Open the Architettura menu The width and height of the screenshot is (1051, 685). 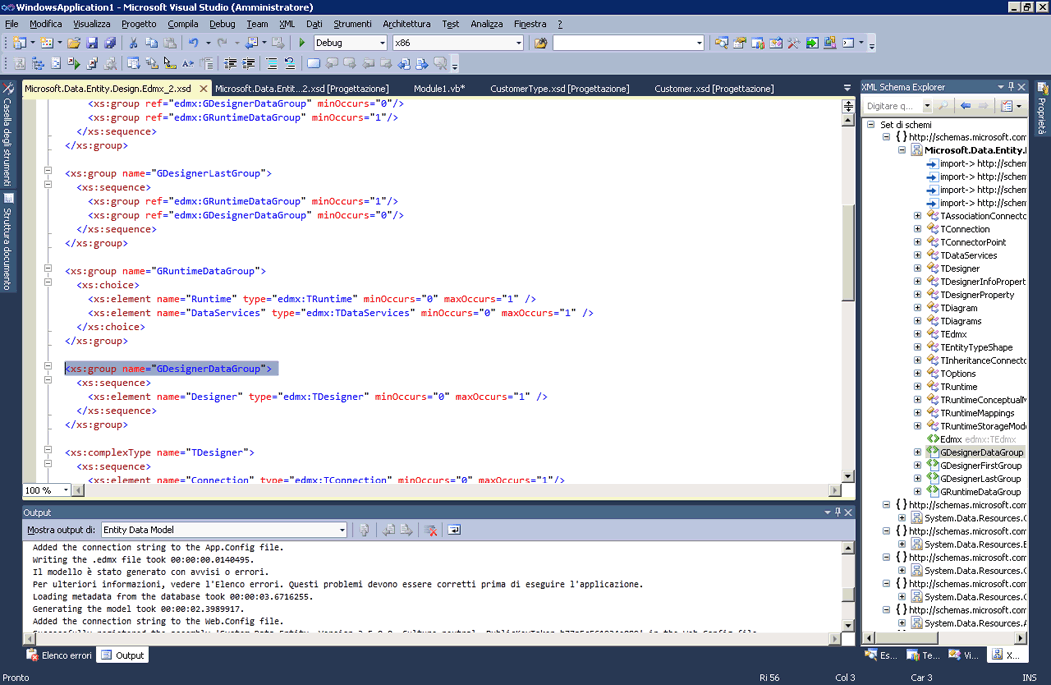[x=406, y=23]
